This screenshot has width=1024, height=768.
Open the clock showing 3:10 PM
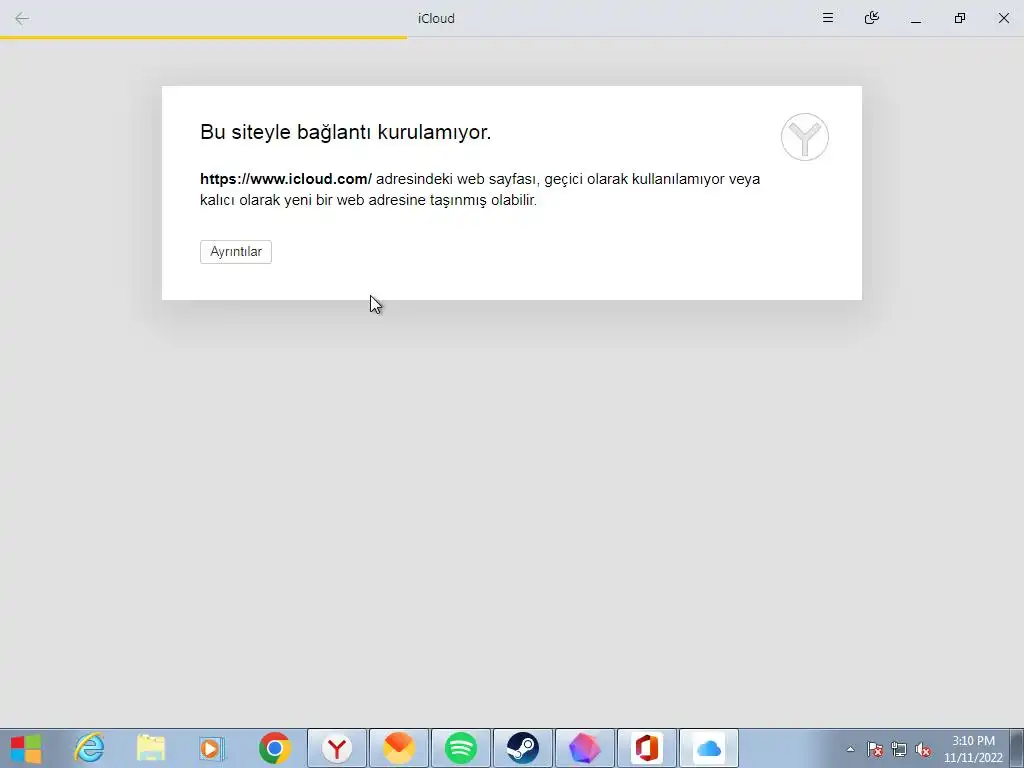[x=973, y=749]
